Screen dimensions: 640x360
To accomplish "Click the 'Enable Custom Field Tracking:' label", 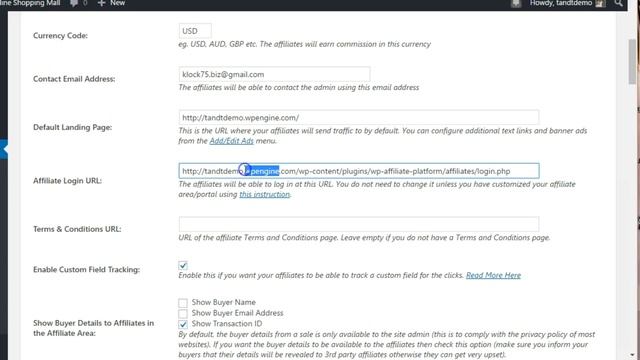I will coord(87,269).
